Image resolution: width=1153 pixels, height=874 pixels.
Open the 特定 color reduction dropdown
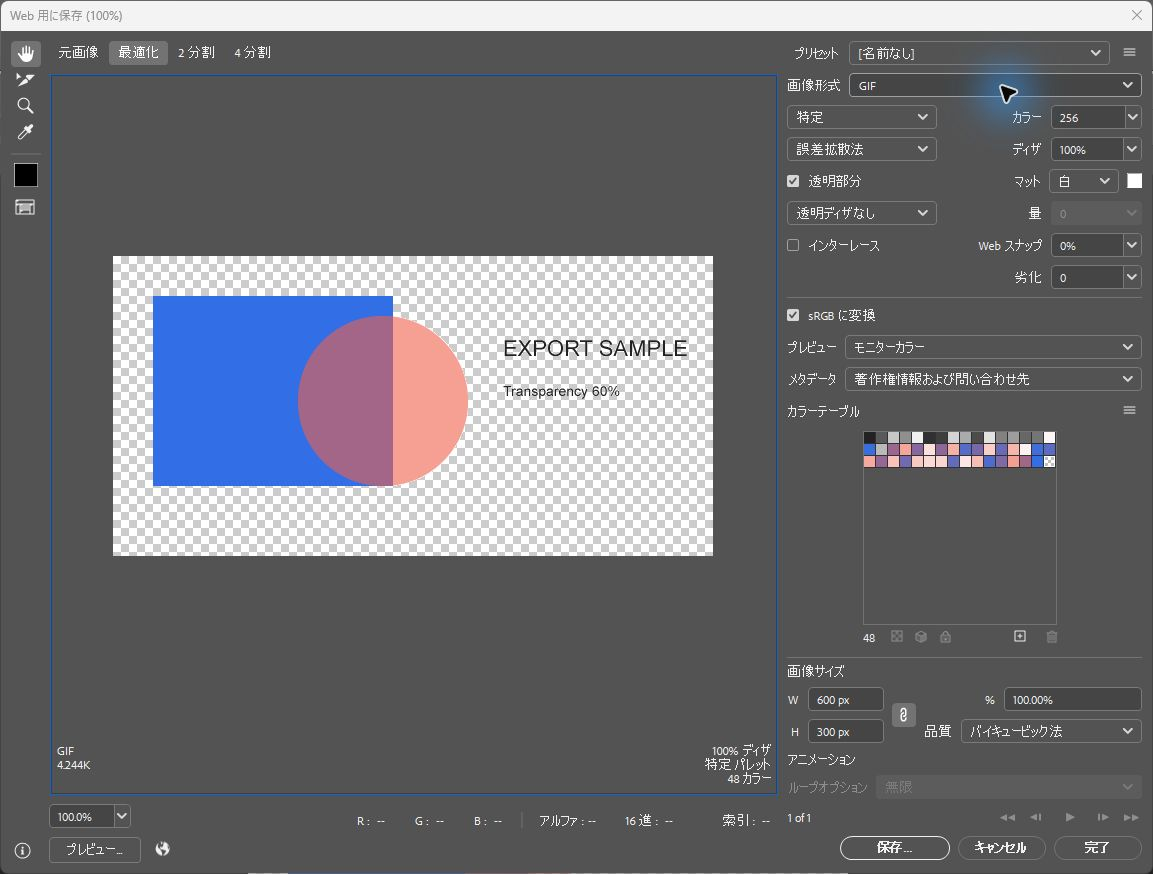862,117
